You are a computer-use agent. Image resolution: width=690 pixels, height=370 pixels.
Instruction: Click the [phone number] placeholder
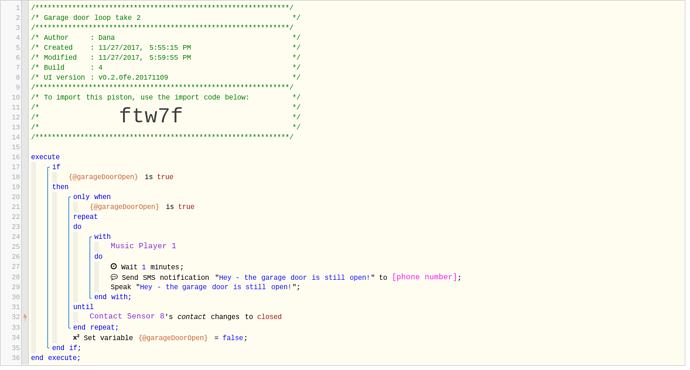point(425,277)
